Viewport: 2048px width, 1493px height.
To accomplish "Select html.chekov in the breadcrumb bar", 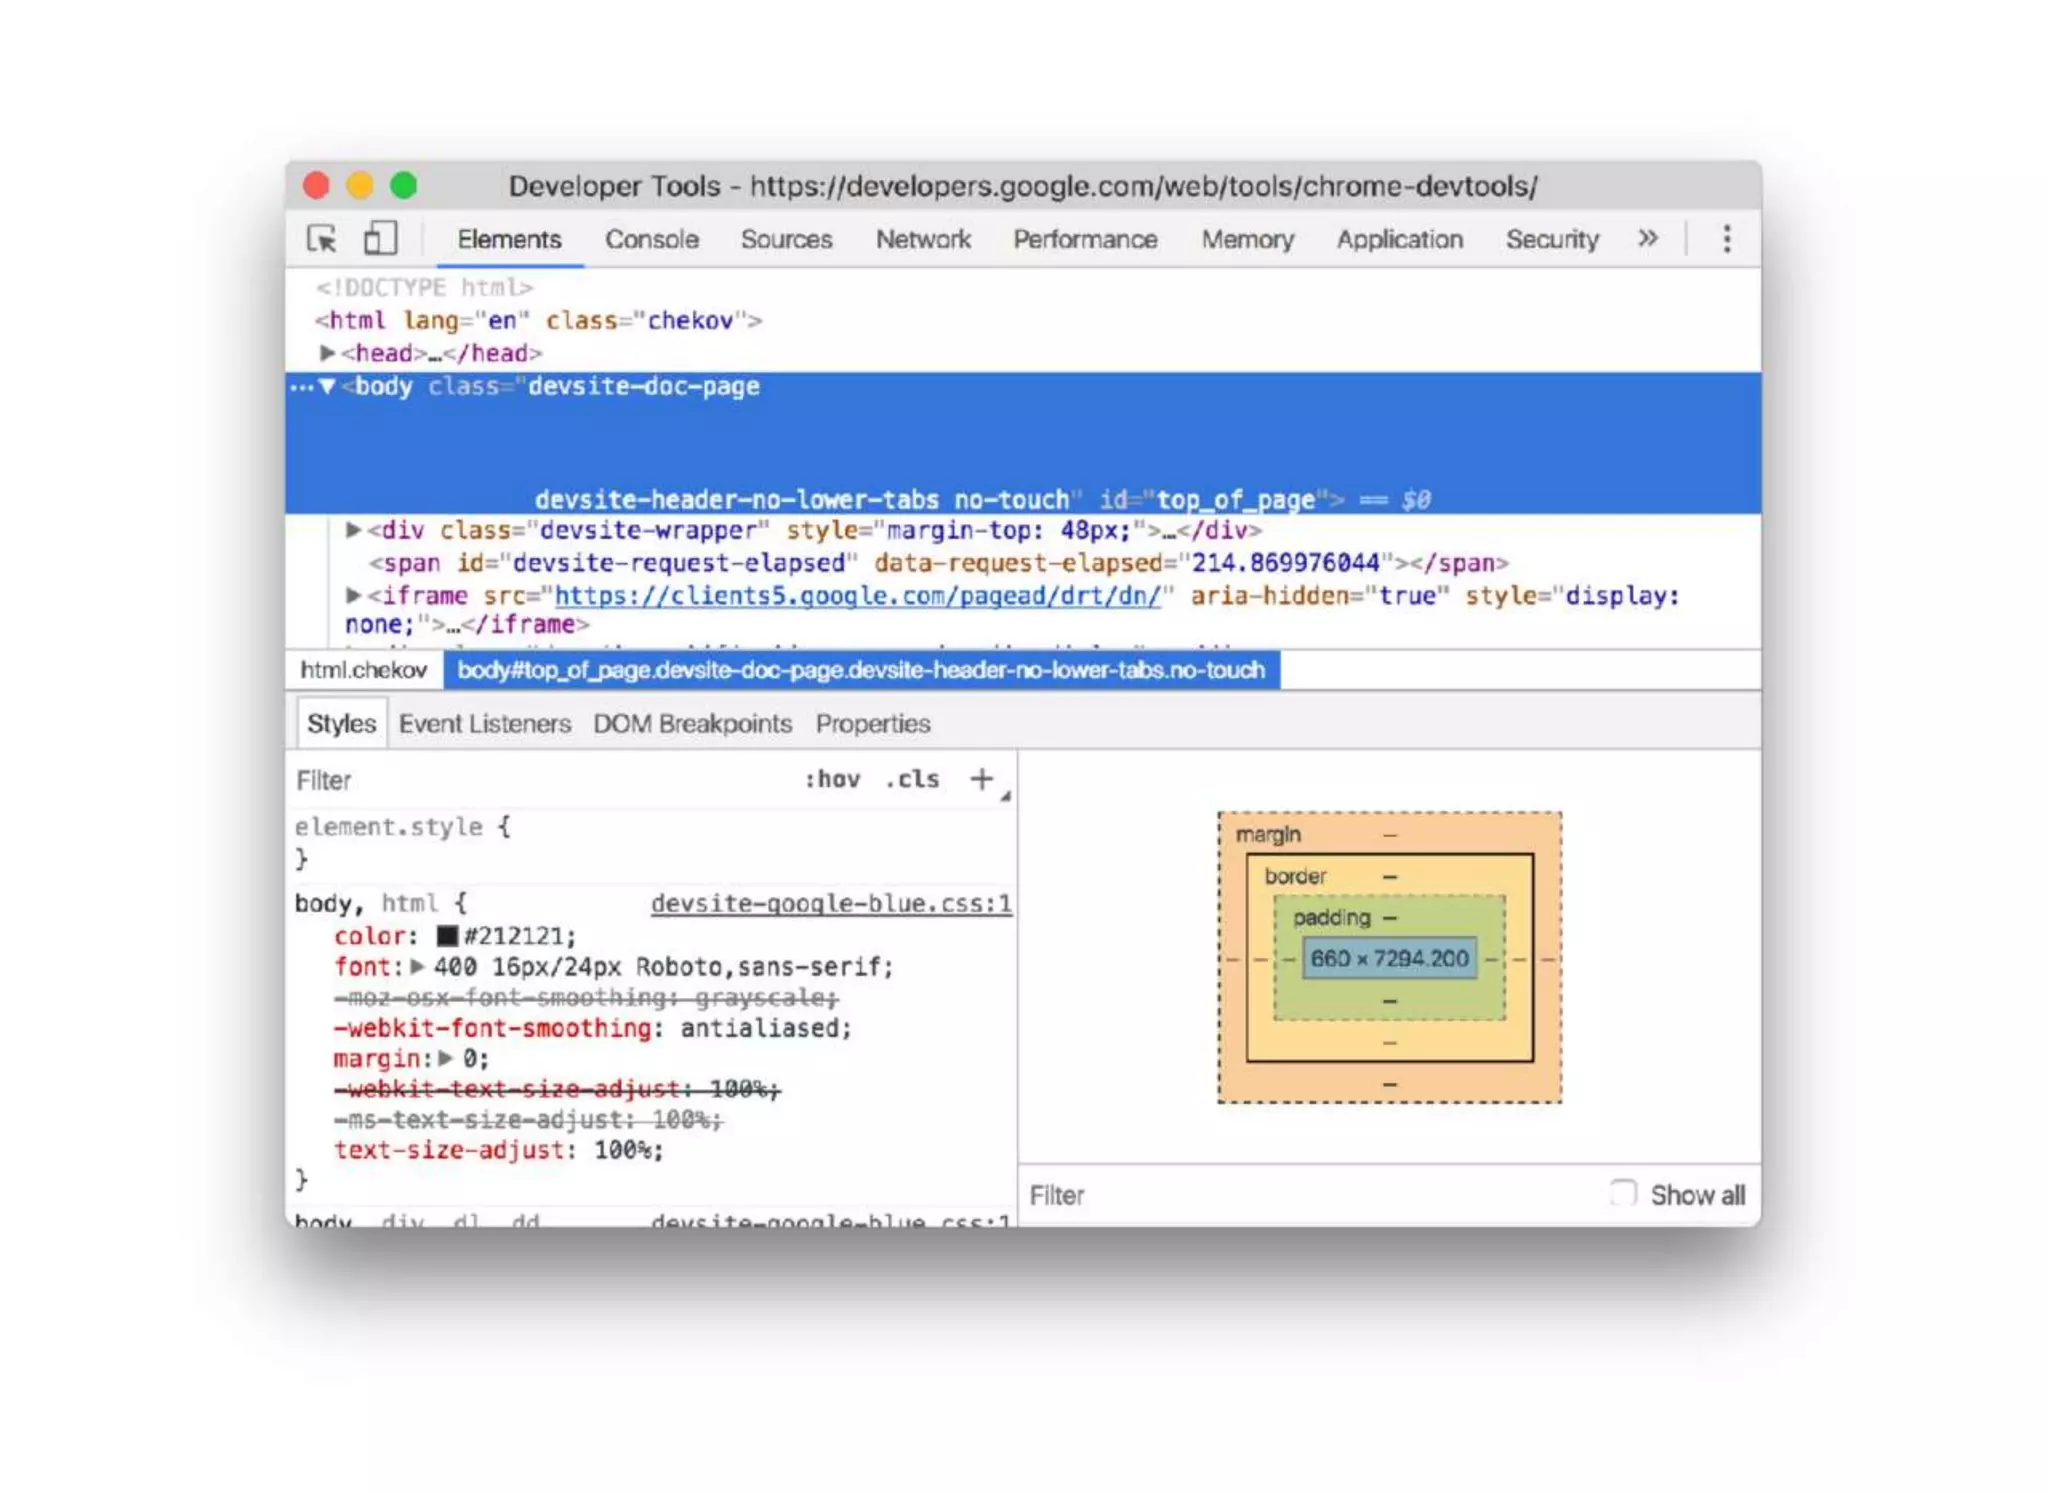I will (x=364, y=670).
